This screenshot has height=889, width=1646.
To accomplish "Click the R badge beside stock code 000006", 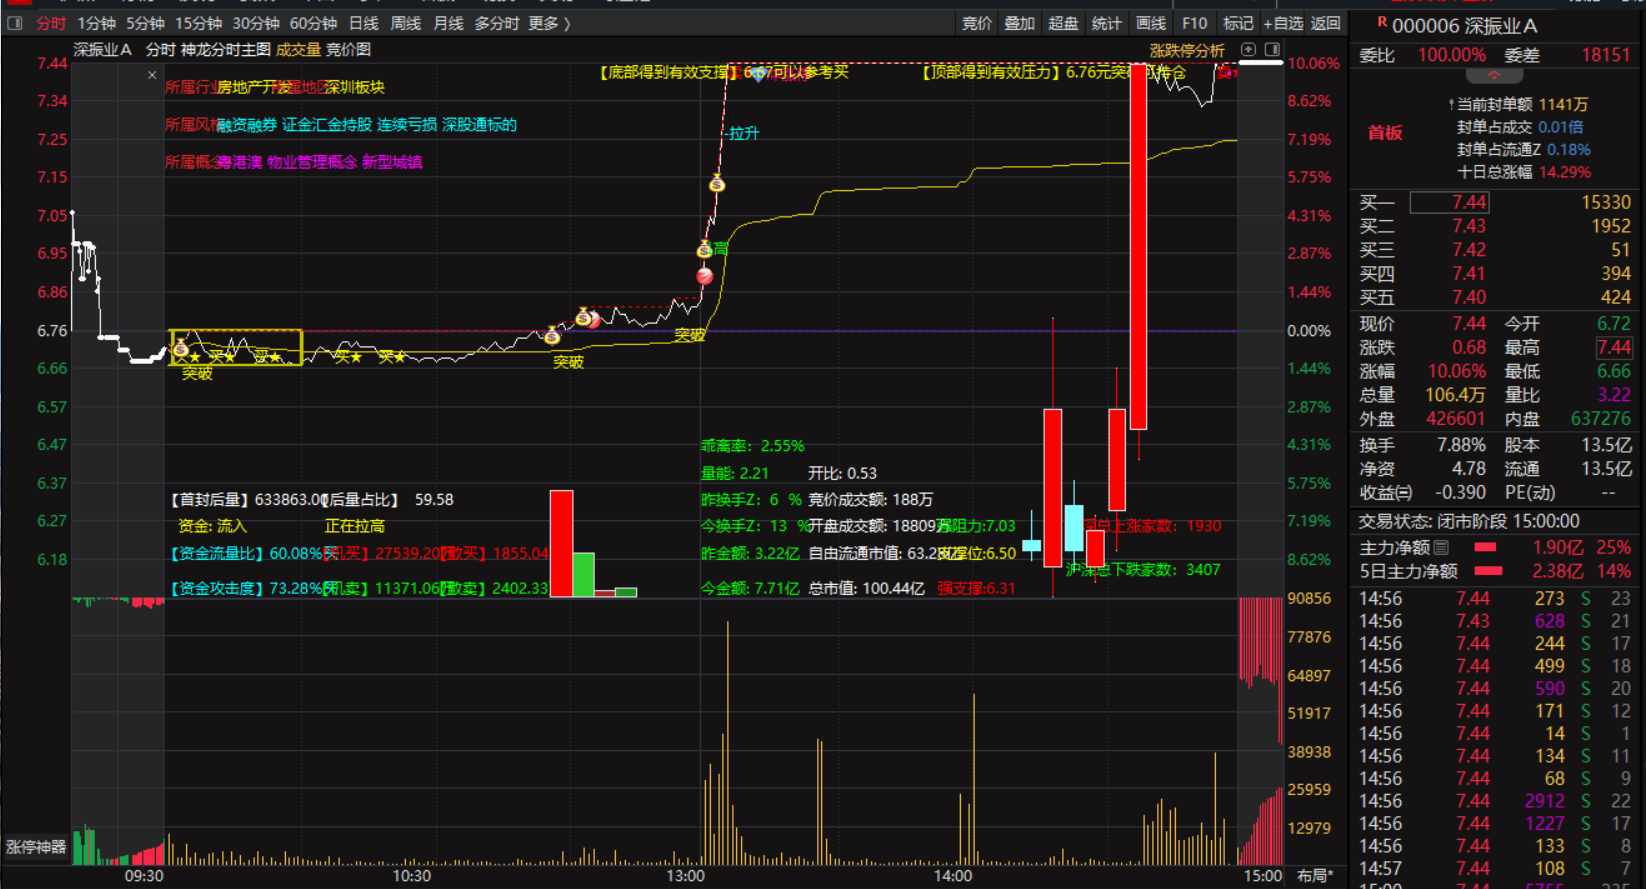I will (1382, 23).
